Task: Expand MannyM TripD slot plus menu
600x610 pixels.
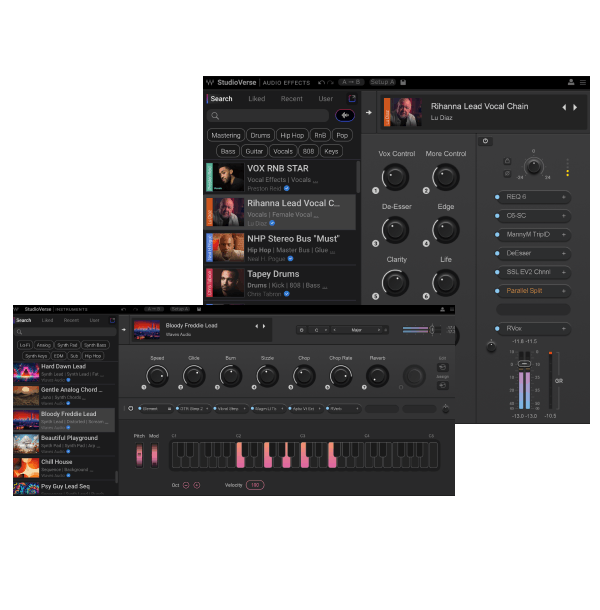Action: tap(563, 235)
